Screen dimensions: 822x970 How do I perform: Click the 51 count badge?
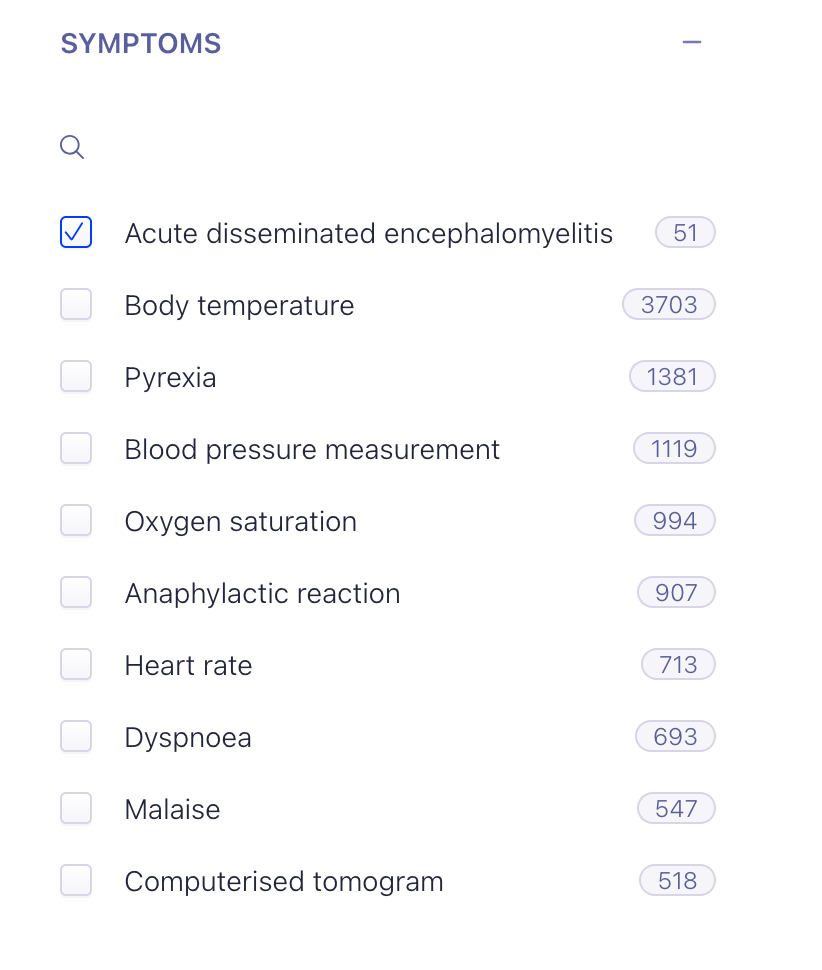pos(685,233)
